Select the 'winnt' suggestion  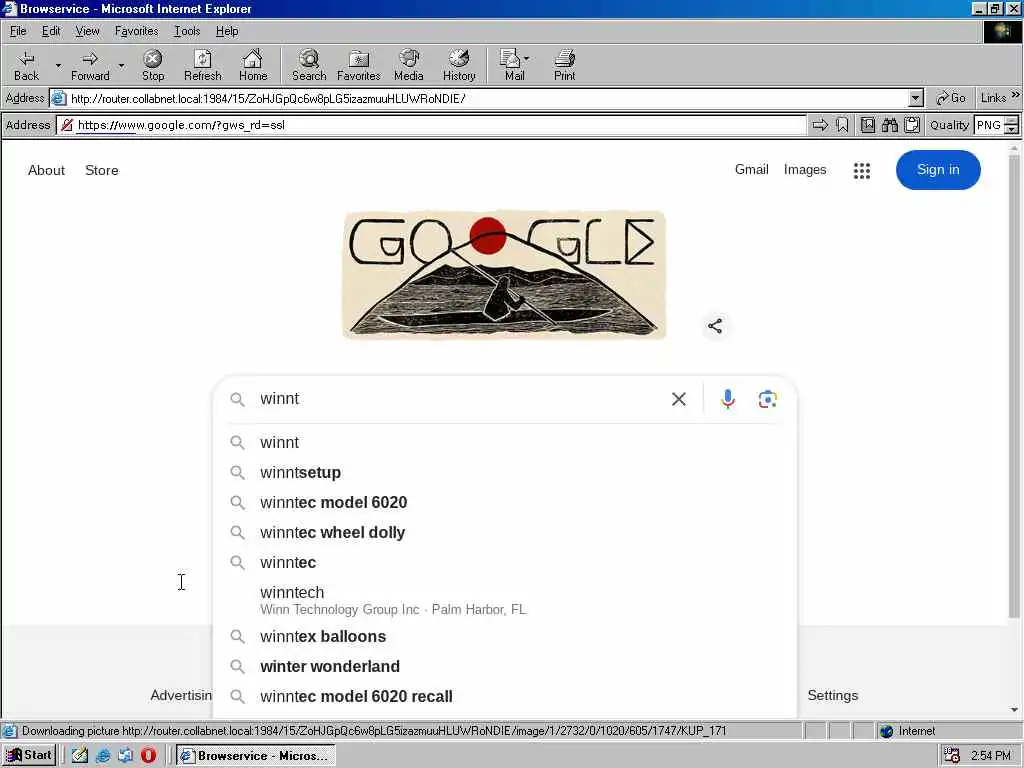pos(505,443)
